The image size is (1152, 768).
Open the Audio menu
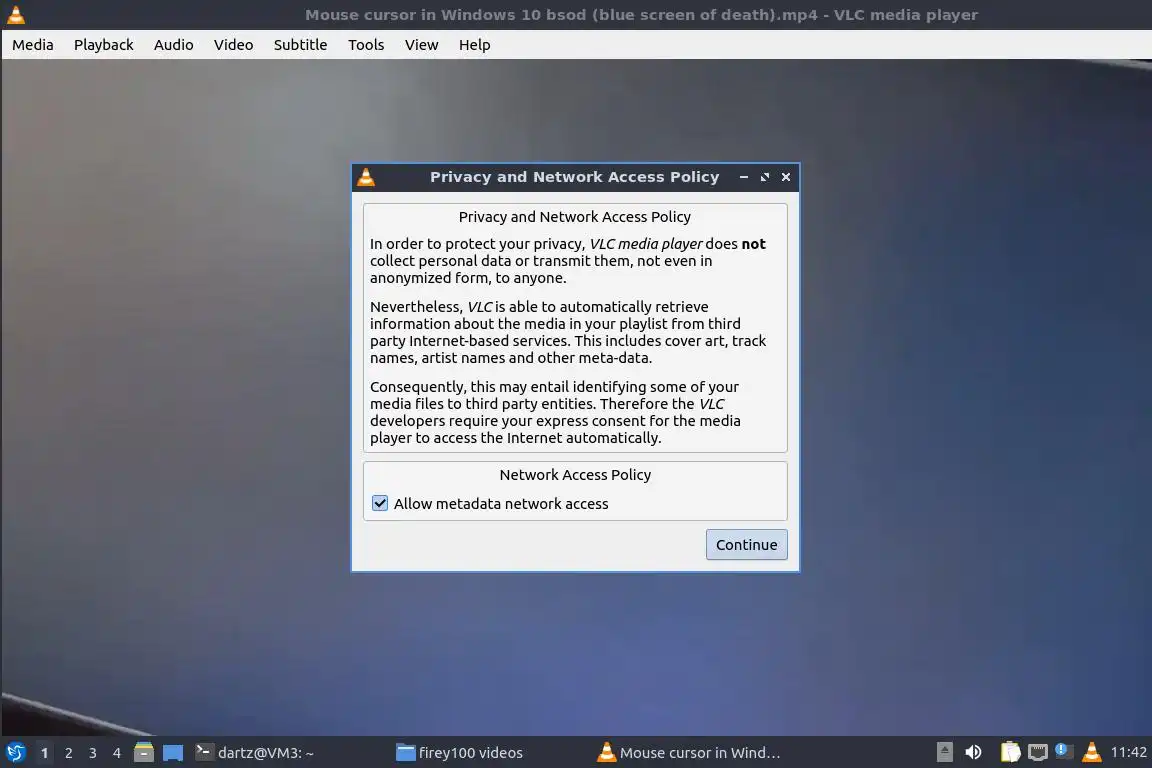pyautogui.click(x=173, y=45)
